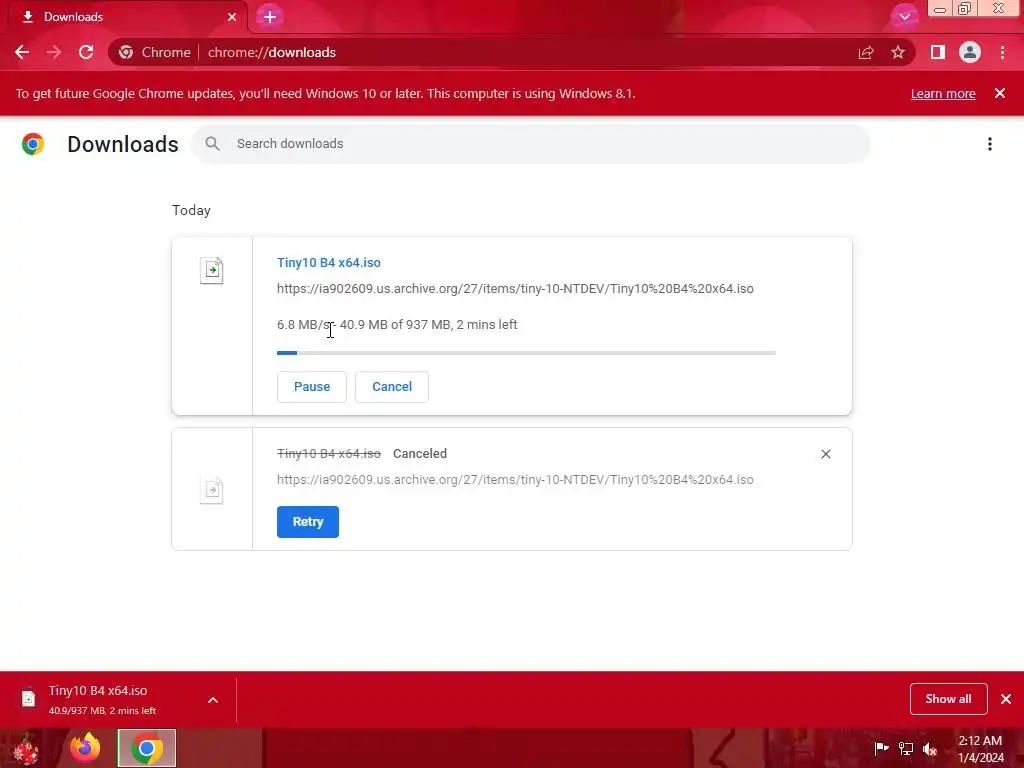Go back using the browser back arrow
The height and width of the screenshot is (768, 1024).
(22, 52)
